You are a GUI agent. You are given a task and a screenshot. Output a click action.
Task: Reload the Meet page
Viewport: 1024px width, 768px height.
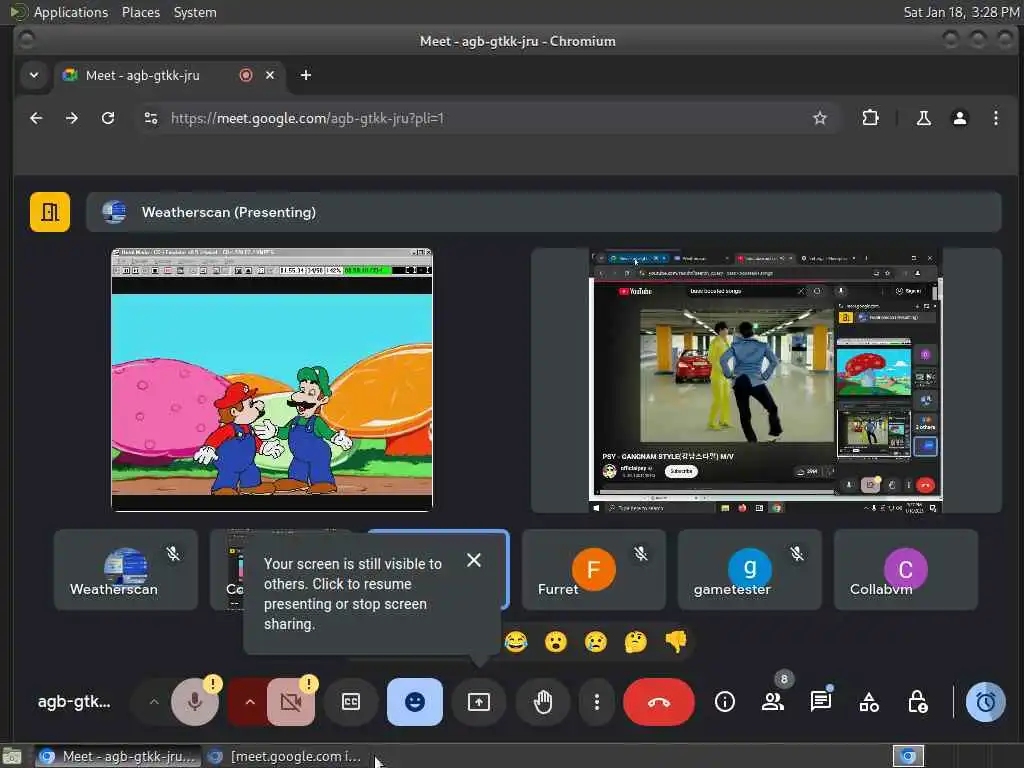coord(108,118)
